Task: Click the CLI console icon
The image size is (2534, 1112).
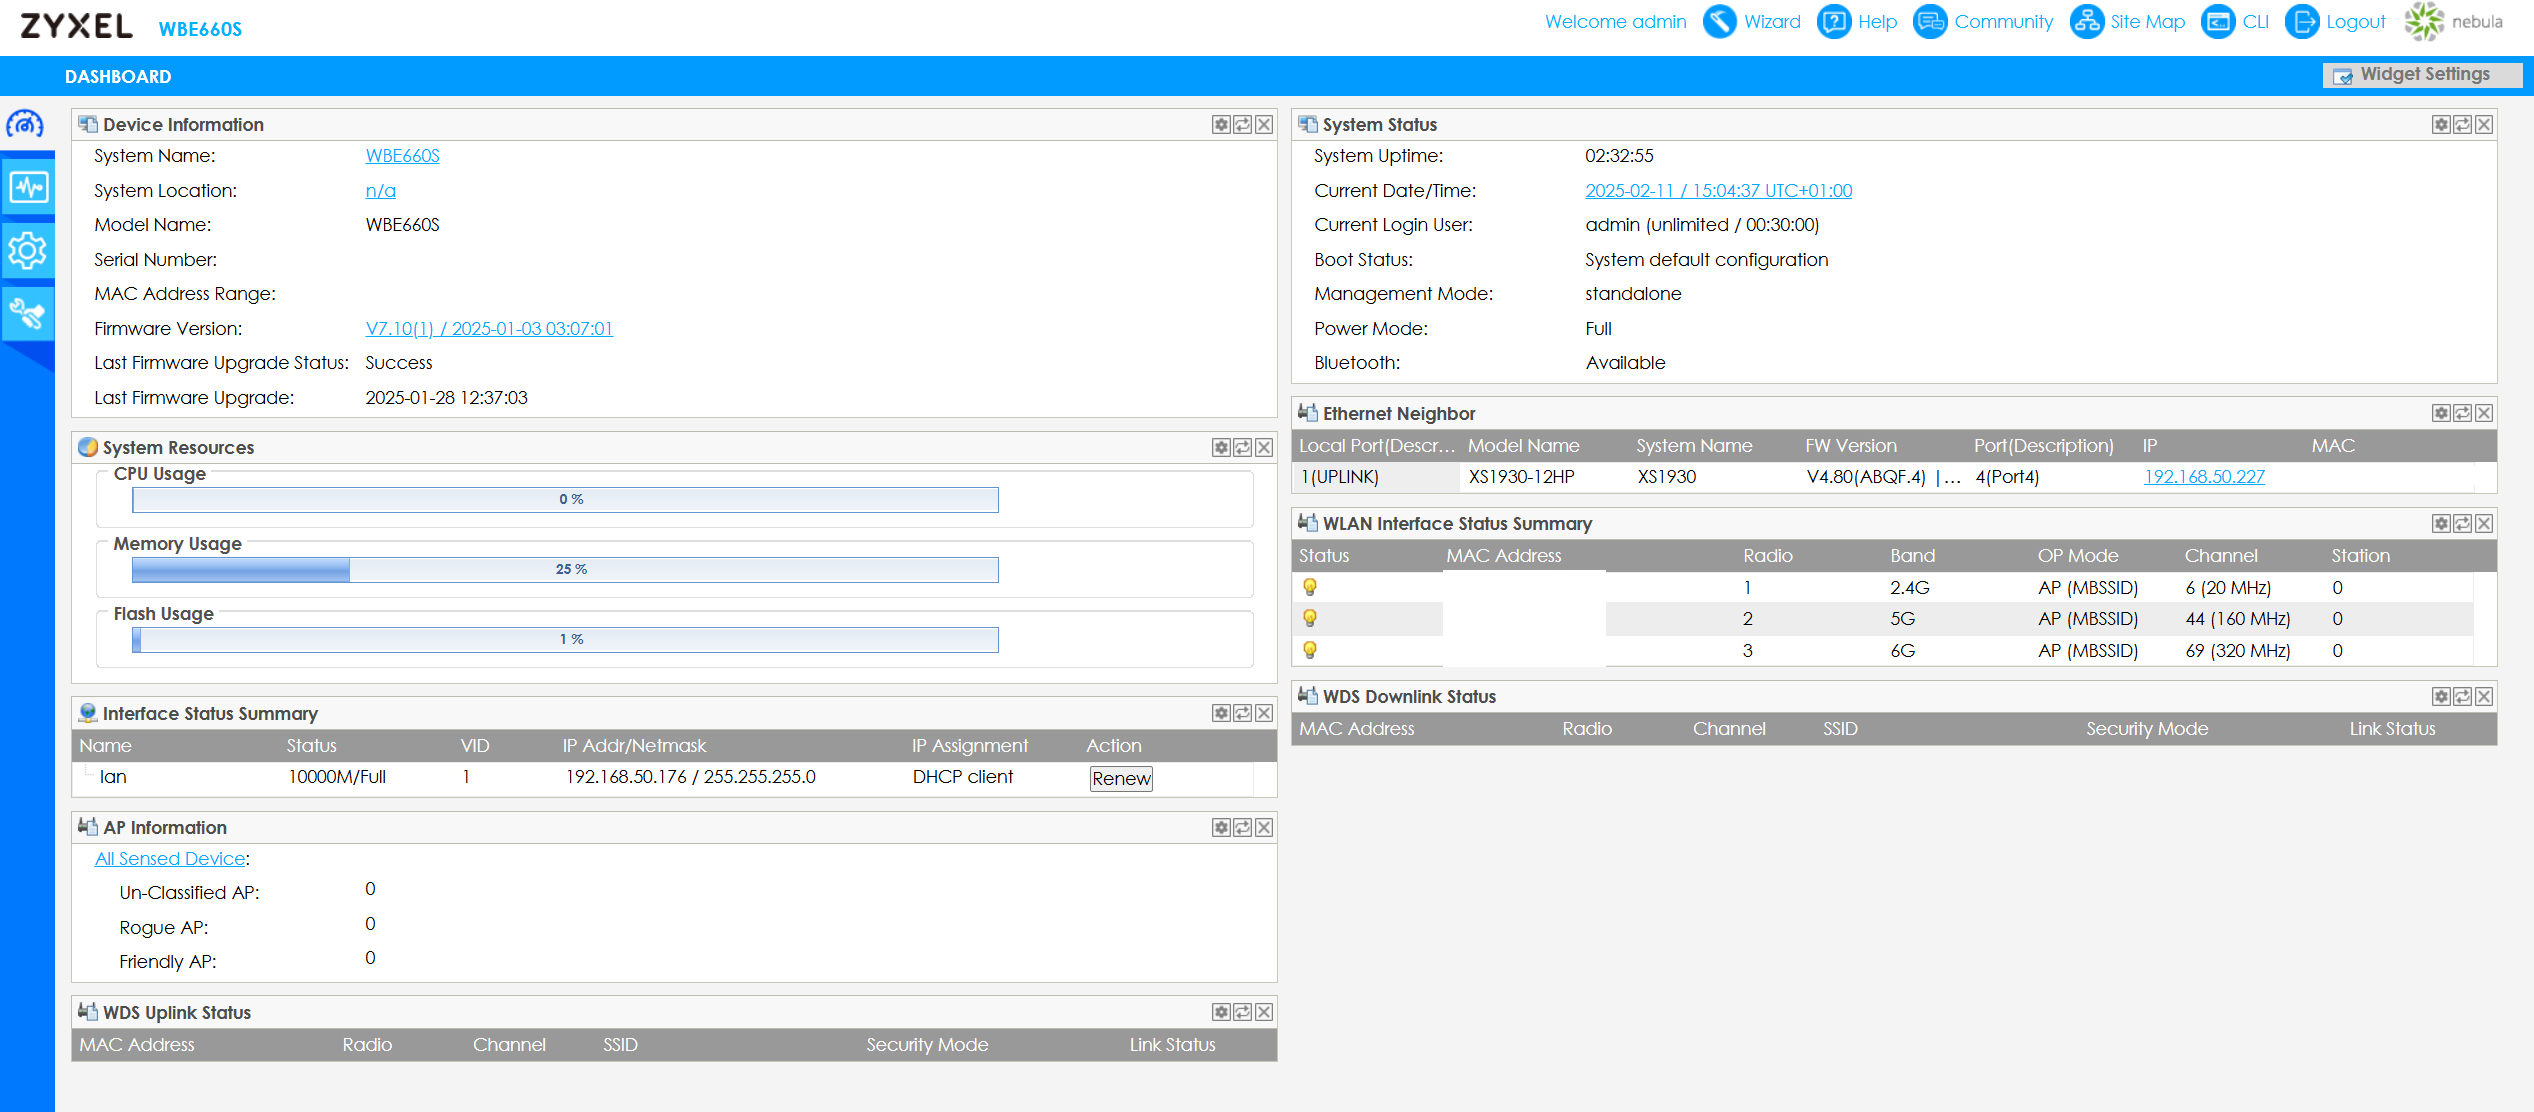Action: (x=2218, y=22)
